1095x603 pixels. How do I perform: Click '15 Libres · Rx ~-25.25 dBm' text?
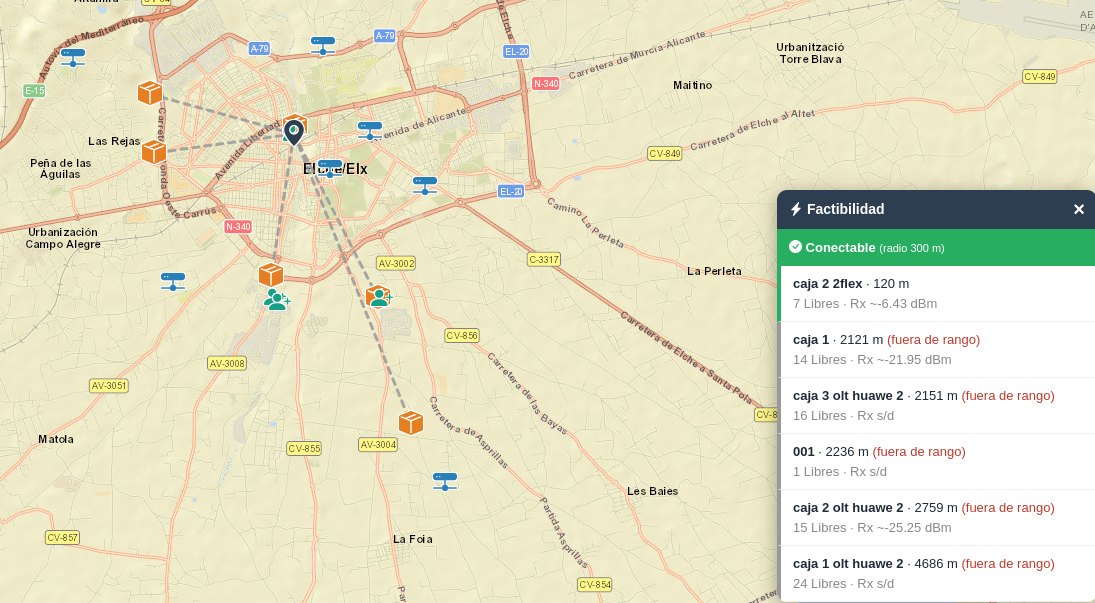tap(872, 528)
